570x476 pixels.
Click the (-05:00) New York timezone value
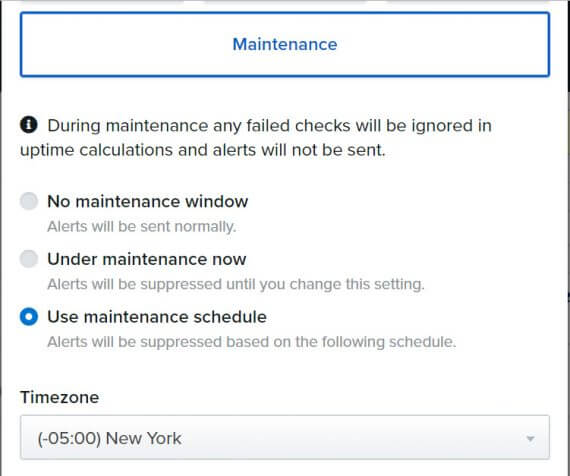[x=109, y=438]
